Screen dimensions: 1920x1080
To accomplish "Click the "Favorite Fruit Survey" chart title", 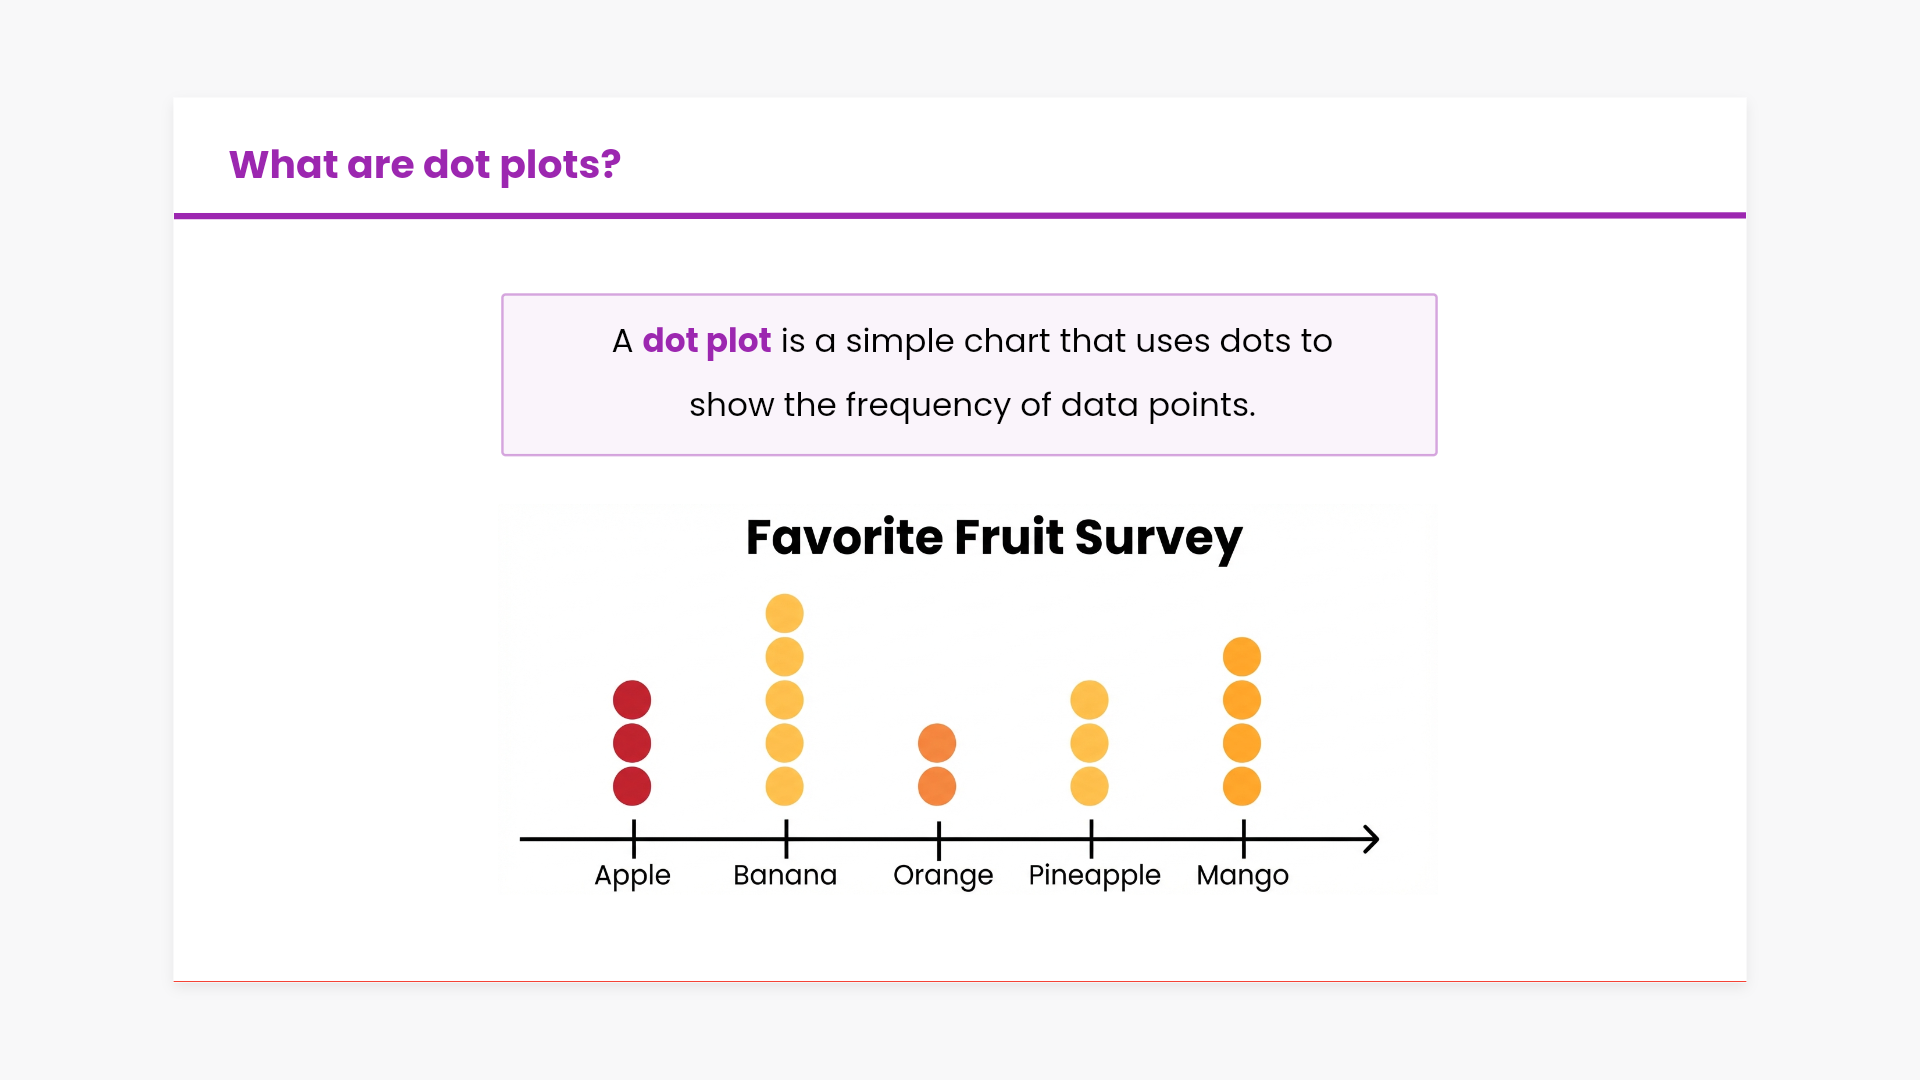I will [994, 538].
